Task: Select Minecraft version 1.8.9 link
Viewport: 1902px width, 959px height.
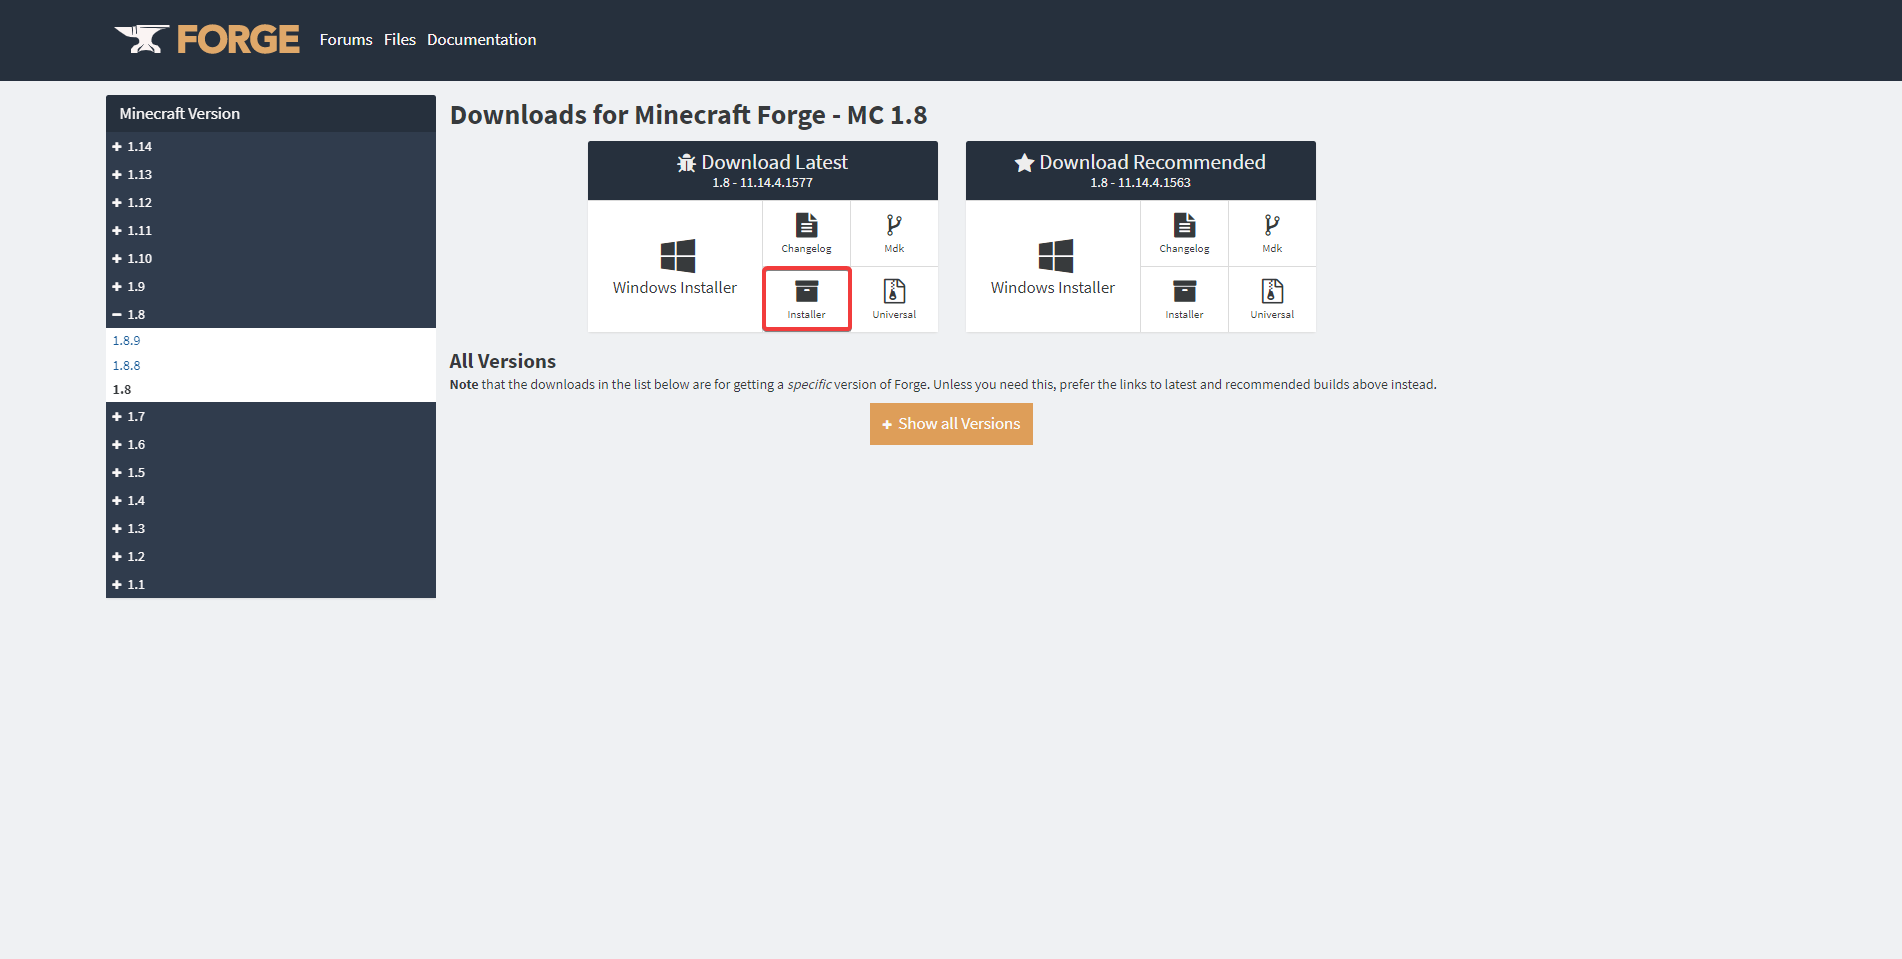Action: pyautogui.click(x=126, y=341)
